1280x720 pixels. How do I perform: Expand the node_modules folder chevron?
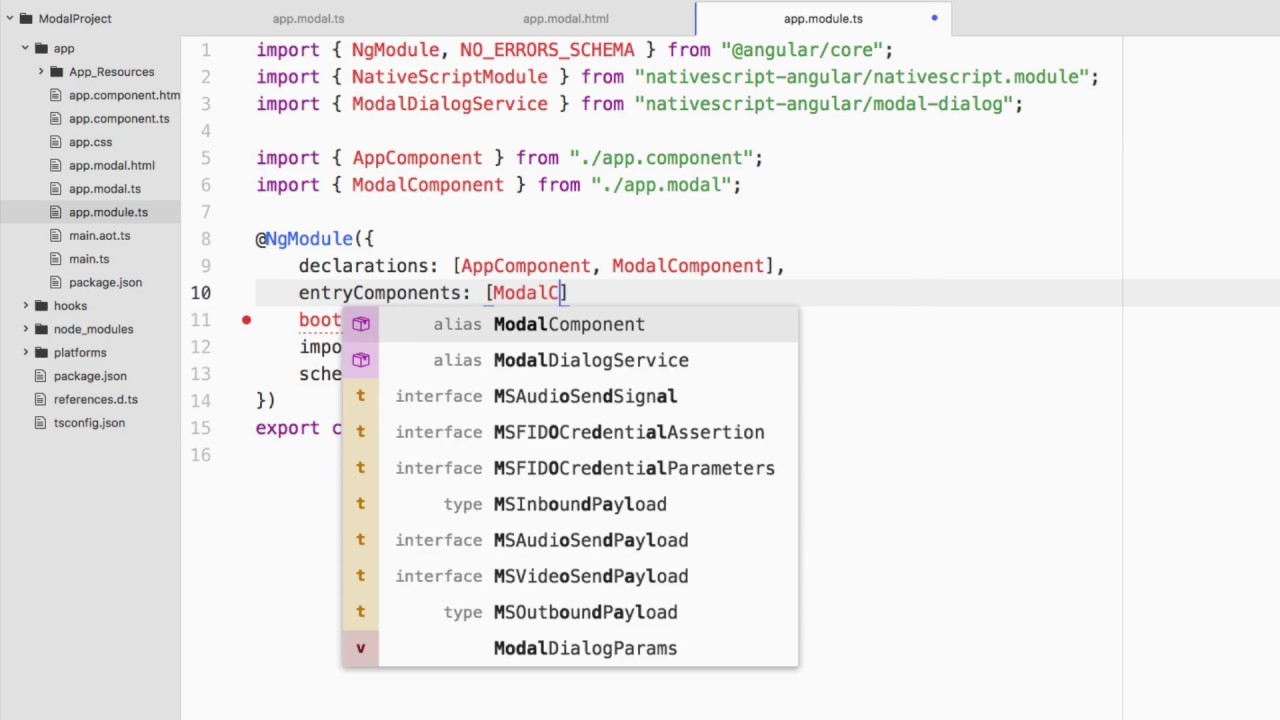pyautogui.click(x=25, y=329)
